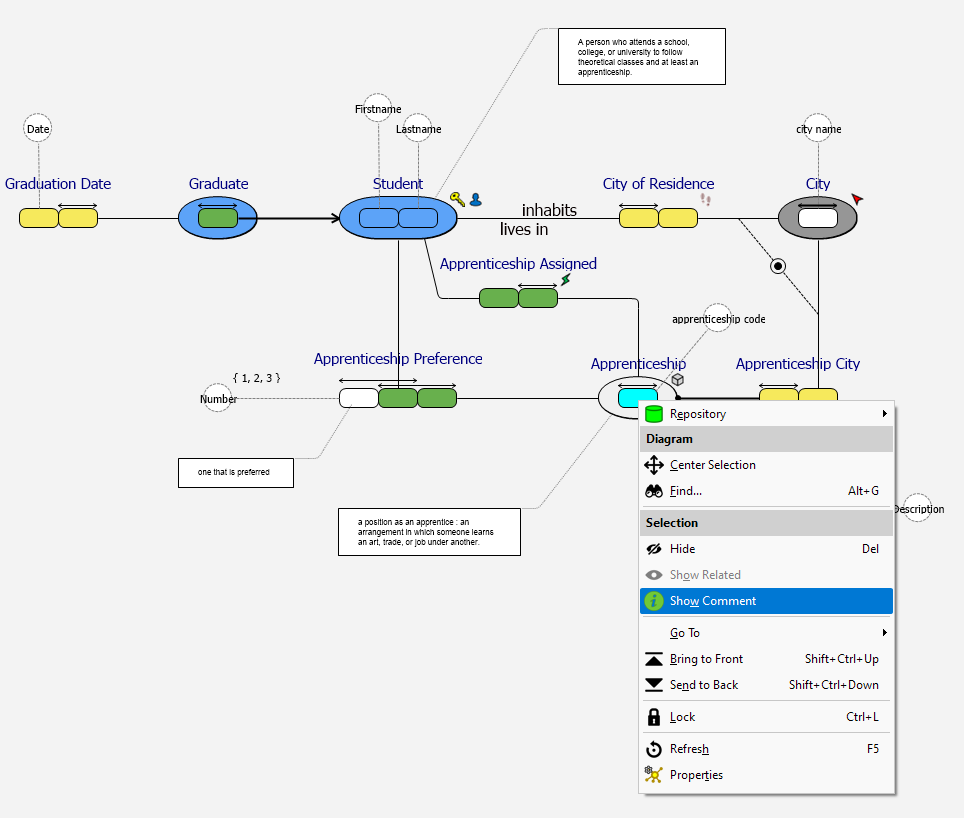Click the red arrow marker beside City
Viewport: 964px width, 818px height.
click(857, 199)
